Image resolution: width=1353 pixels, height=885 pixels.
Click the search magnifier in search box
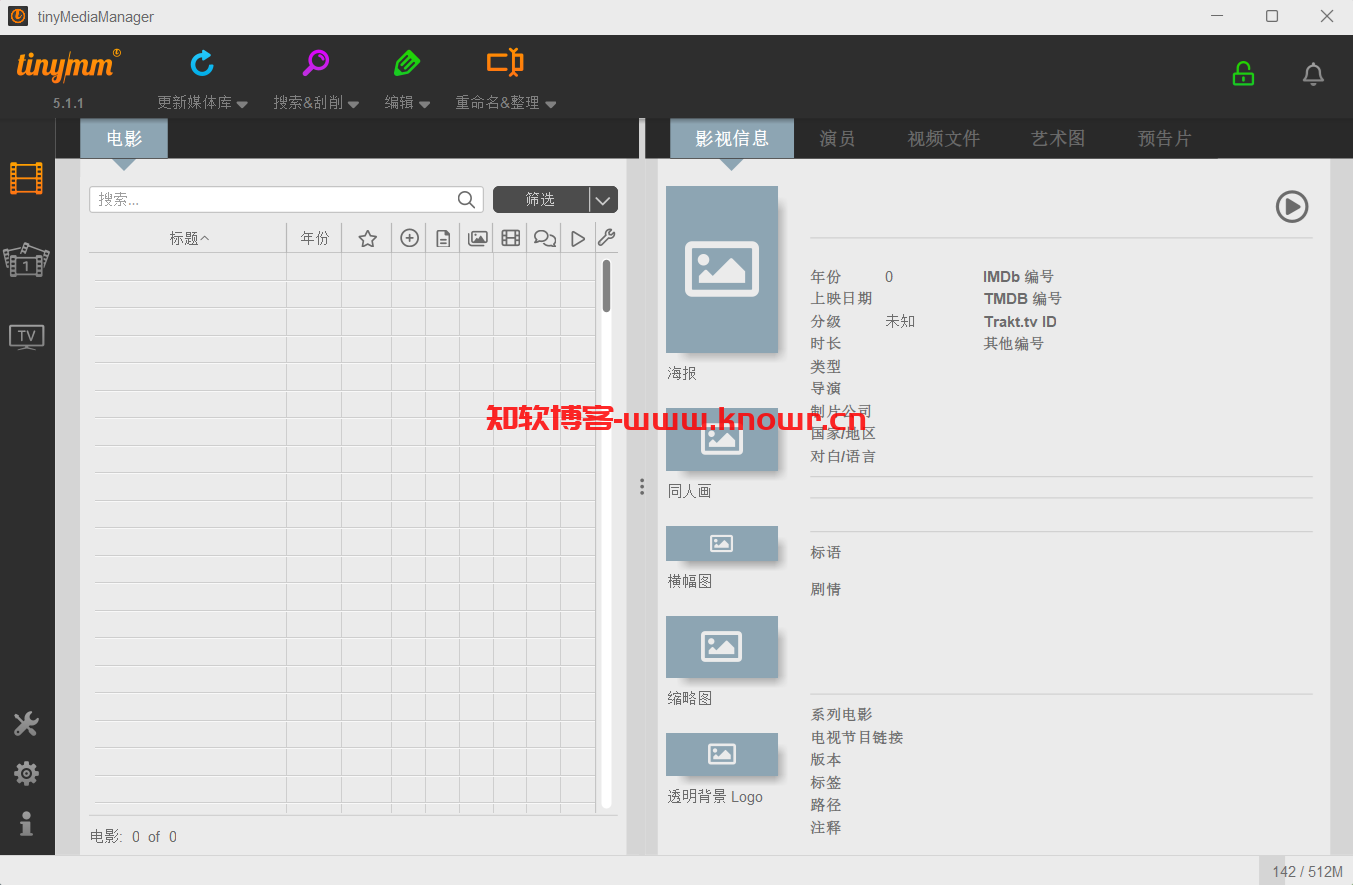(x=466, y=200)
